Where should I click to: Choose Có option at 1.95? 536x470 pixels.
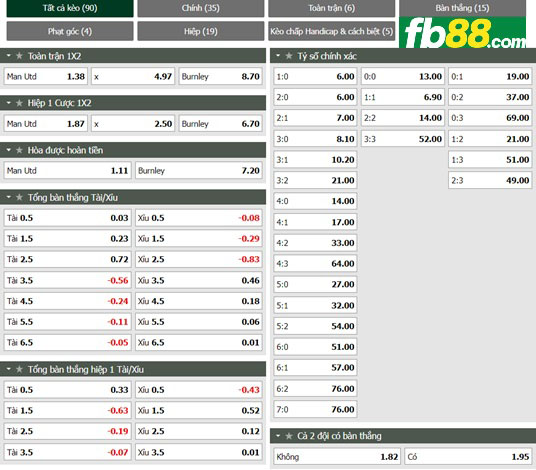(468, 457)
